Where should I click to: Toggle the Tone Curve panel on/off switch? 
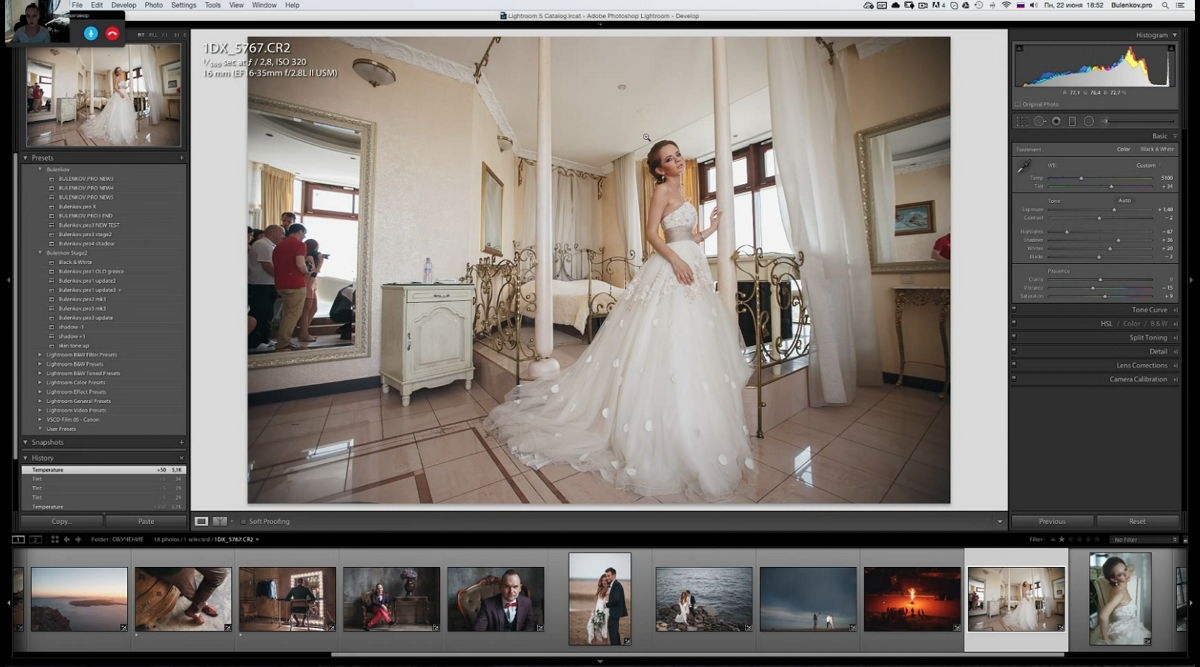tap(1014, 310)
